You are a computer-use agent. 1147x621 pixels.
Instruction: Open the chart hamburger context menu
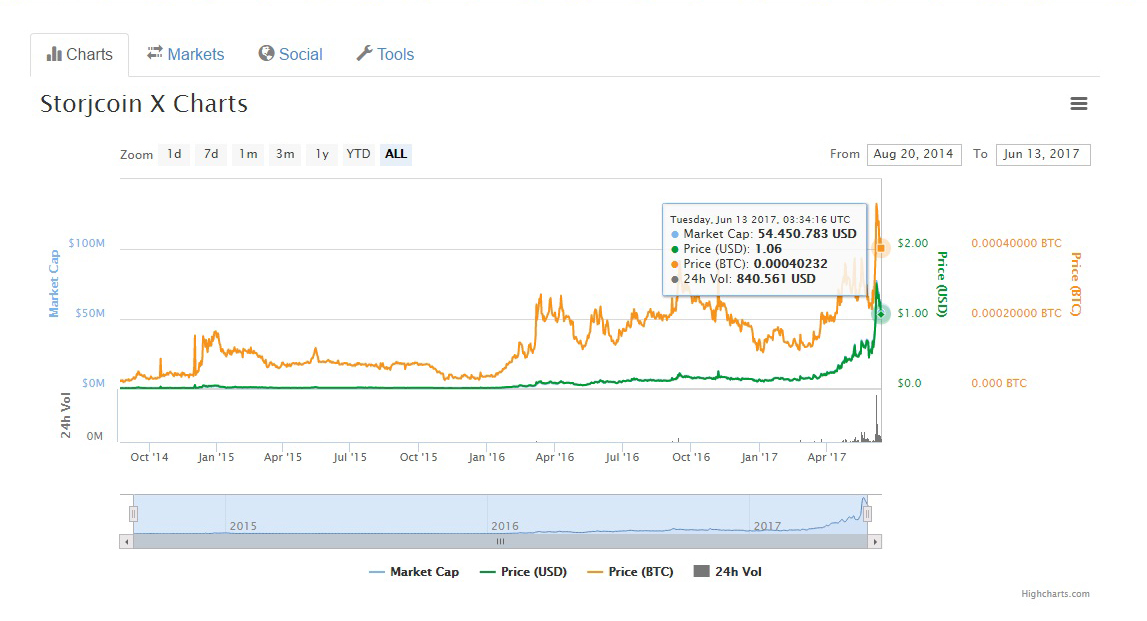(x=1078, y=104)
